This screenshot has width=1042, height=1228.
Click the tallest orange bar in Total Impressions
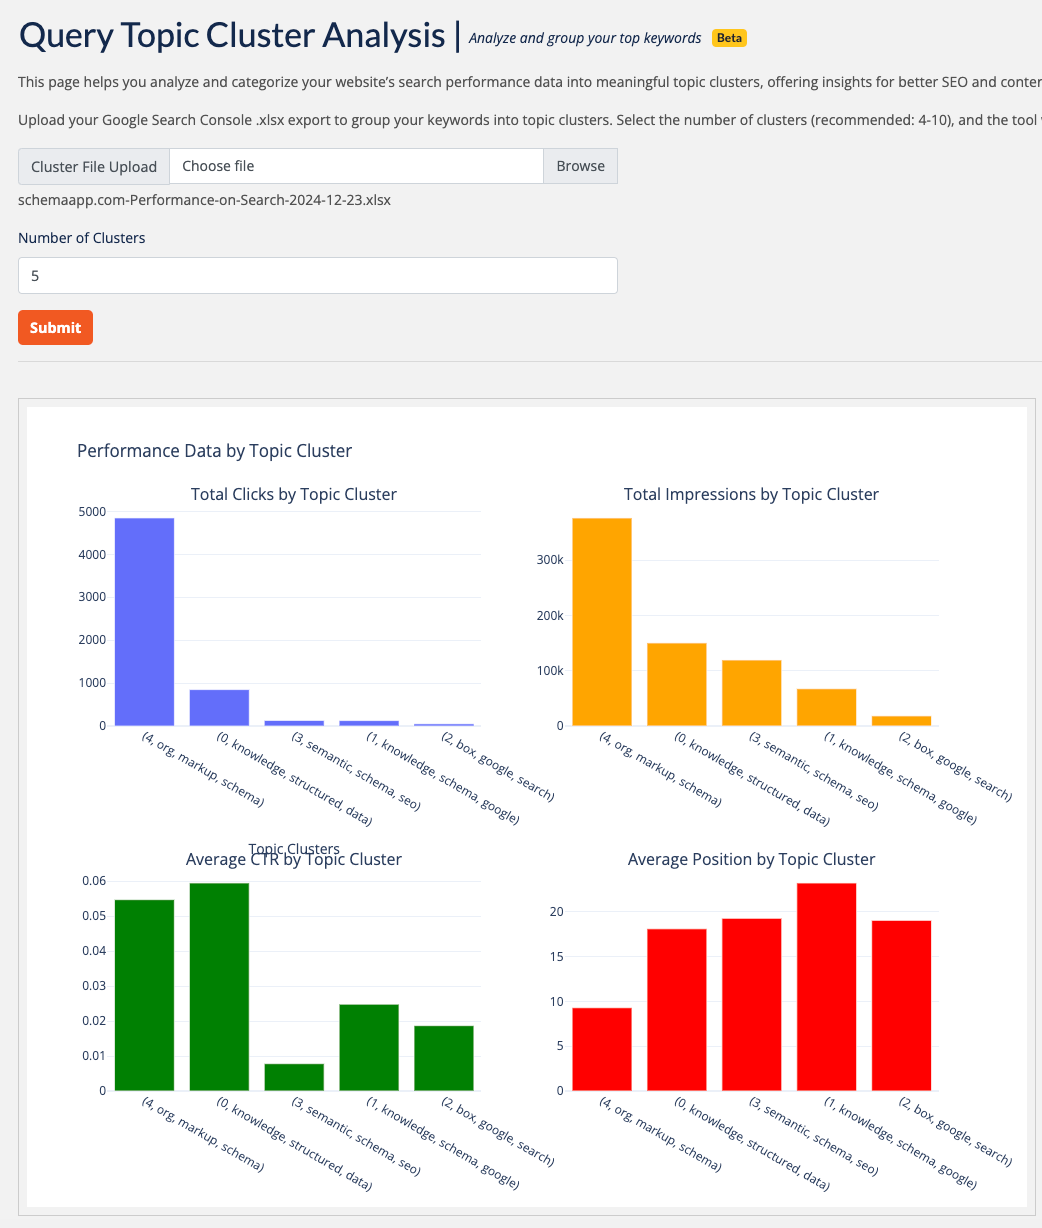coord(602,622)
